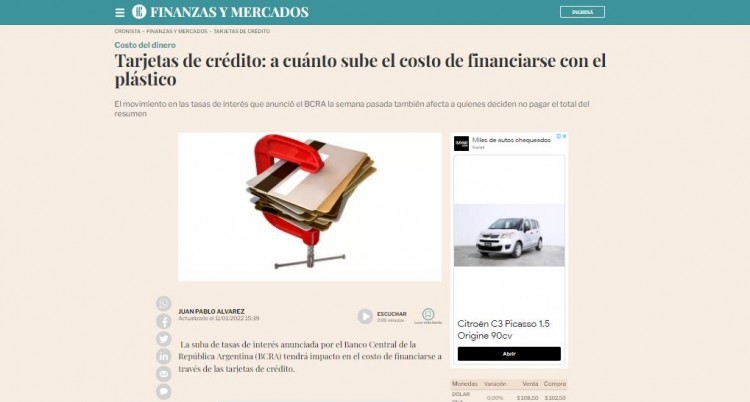Share article via WhatsApp icon

tap(164, 303)
